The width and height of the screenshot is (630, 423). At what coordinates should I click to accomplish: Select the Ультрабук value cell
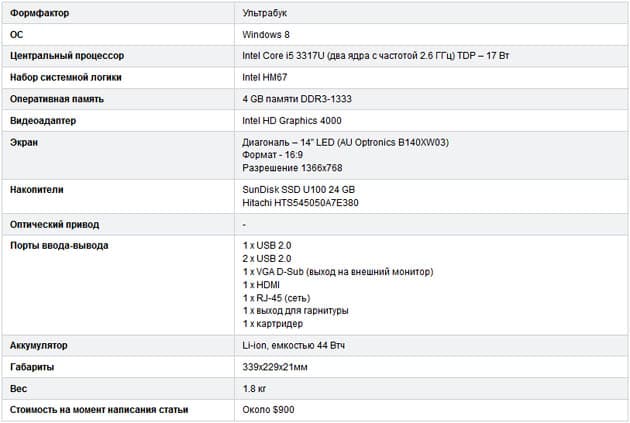[x=432, y=13]
